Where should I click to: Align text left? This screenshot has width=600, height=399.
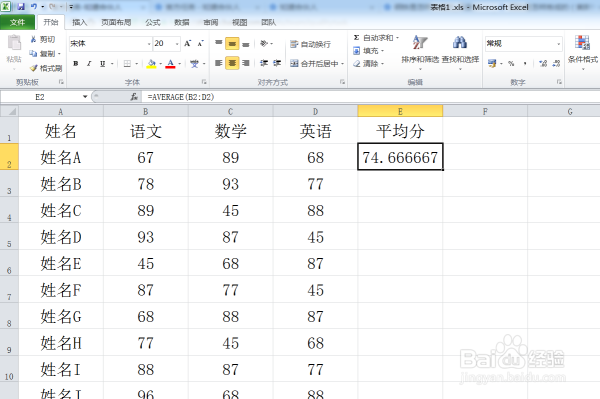click(x=218, y=63)
